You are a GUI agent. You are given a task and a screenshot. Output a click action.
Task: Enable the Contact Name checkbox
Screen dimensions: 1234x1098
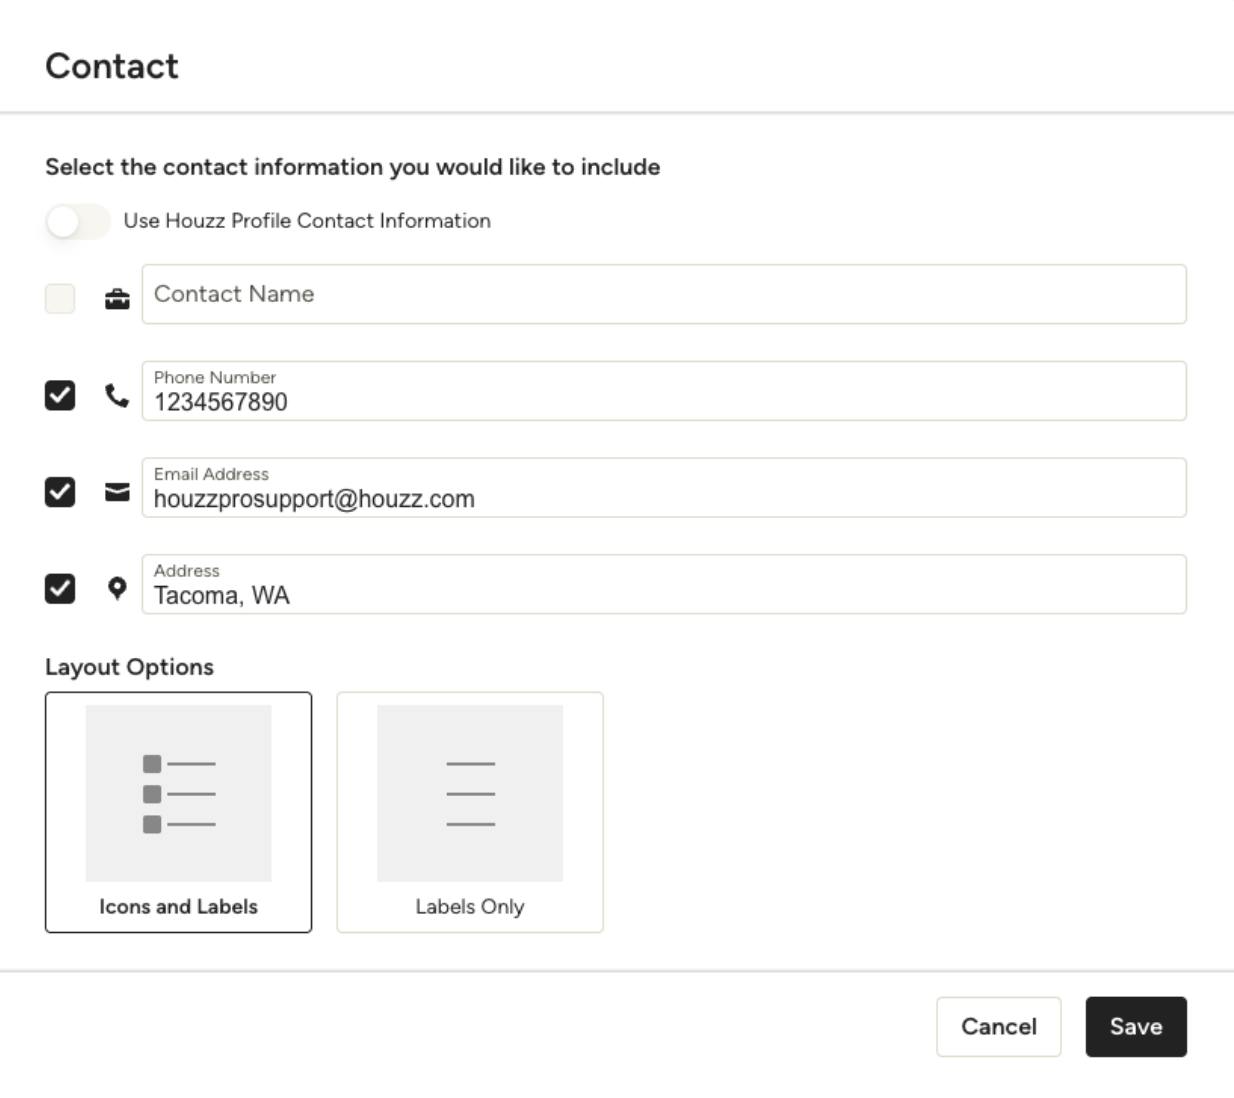60,298
